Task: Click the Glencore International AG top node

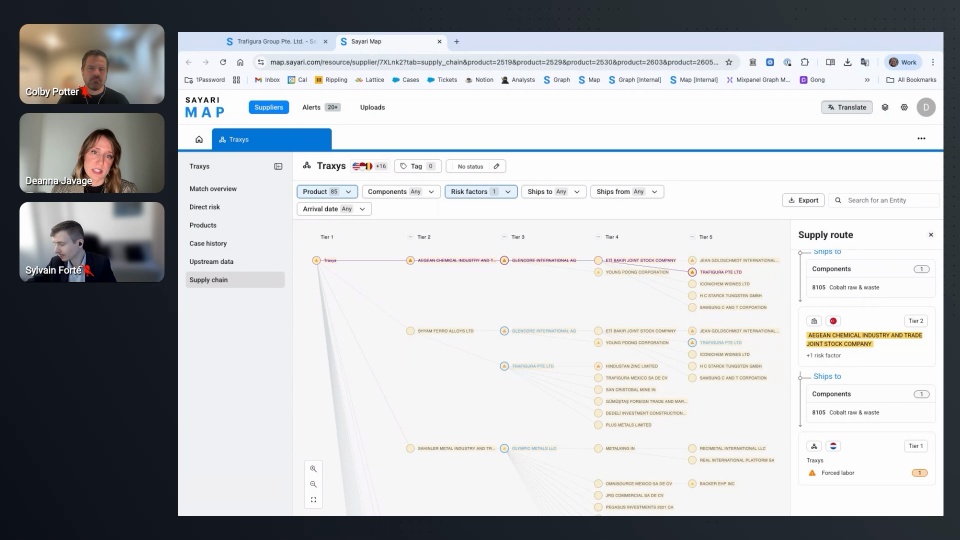Action: point(504,260)
